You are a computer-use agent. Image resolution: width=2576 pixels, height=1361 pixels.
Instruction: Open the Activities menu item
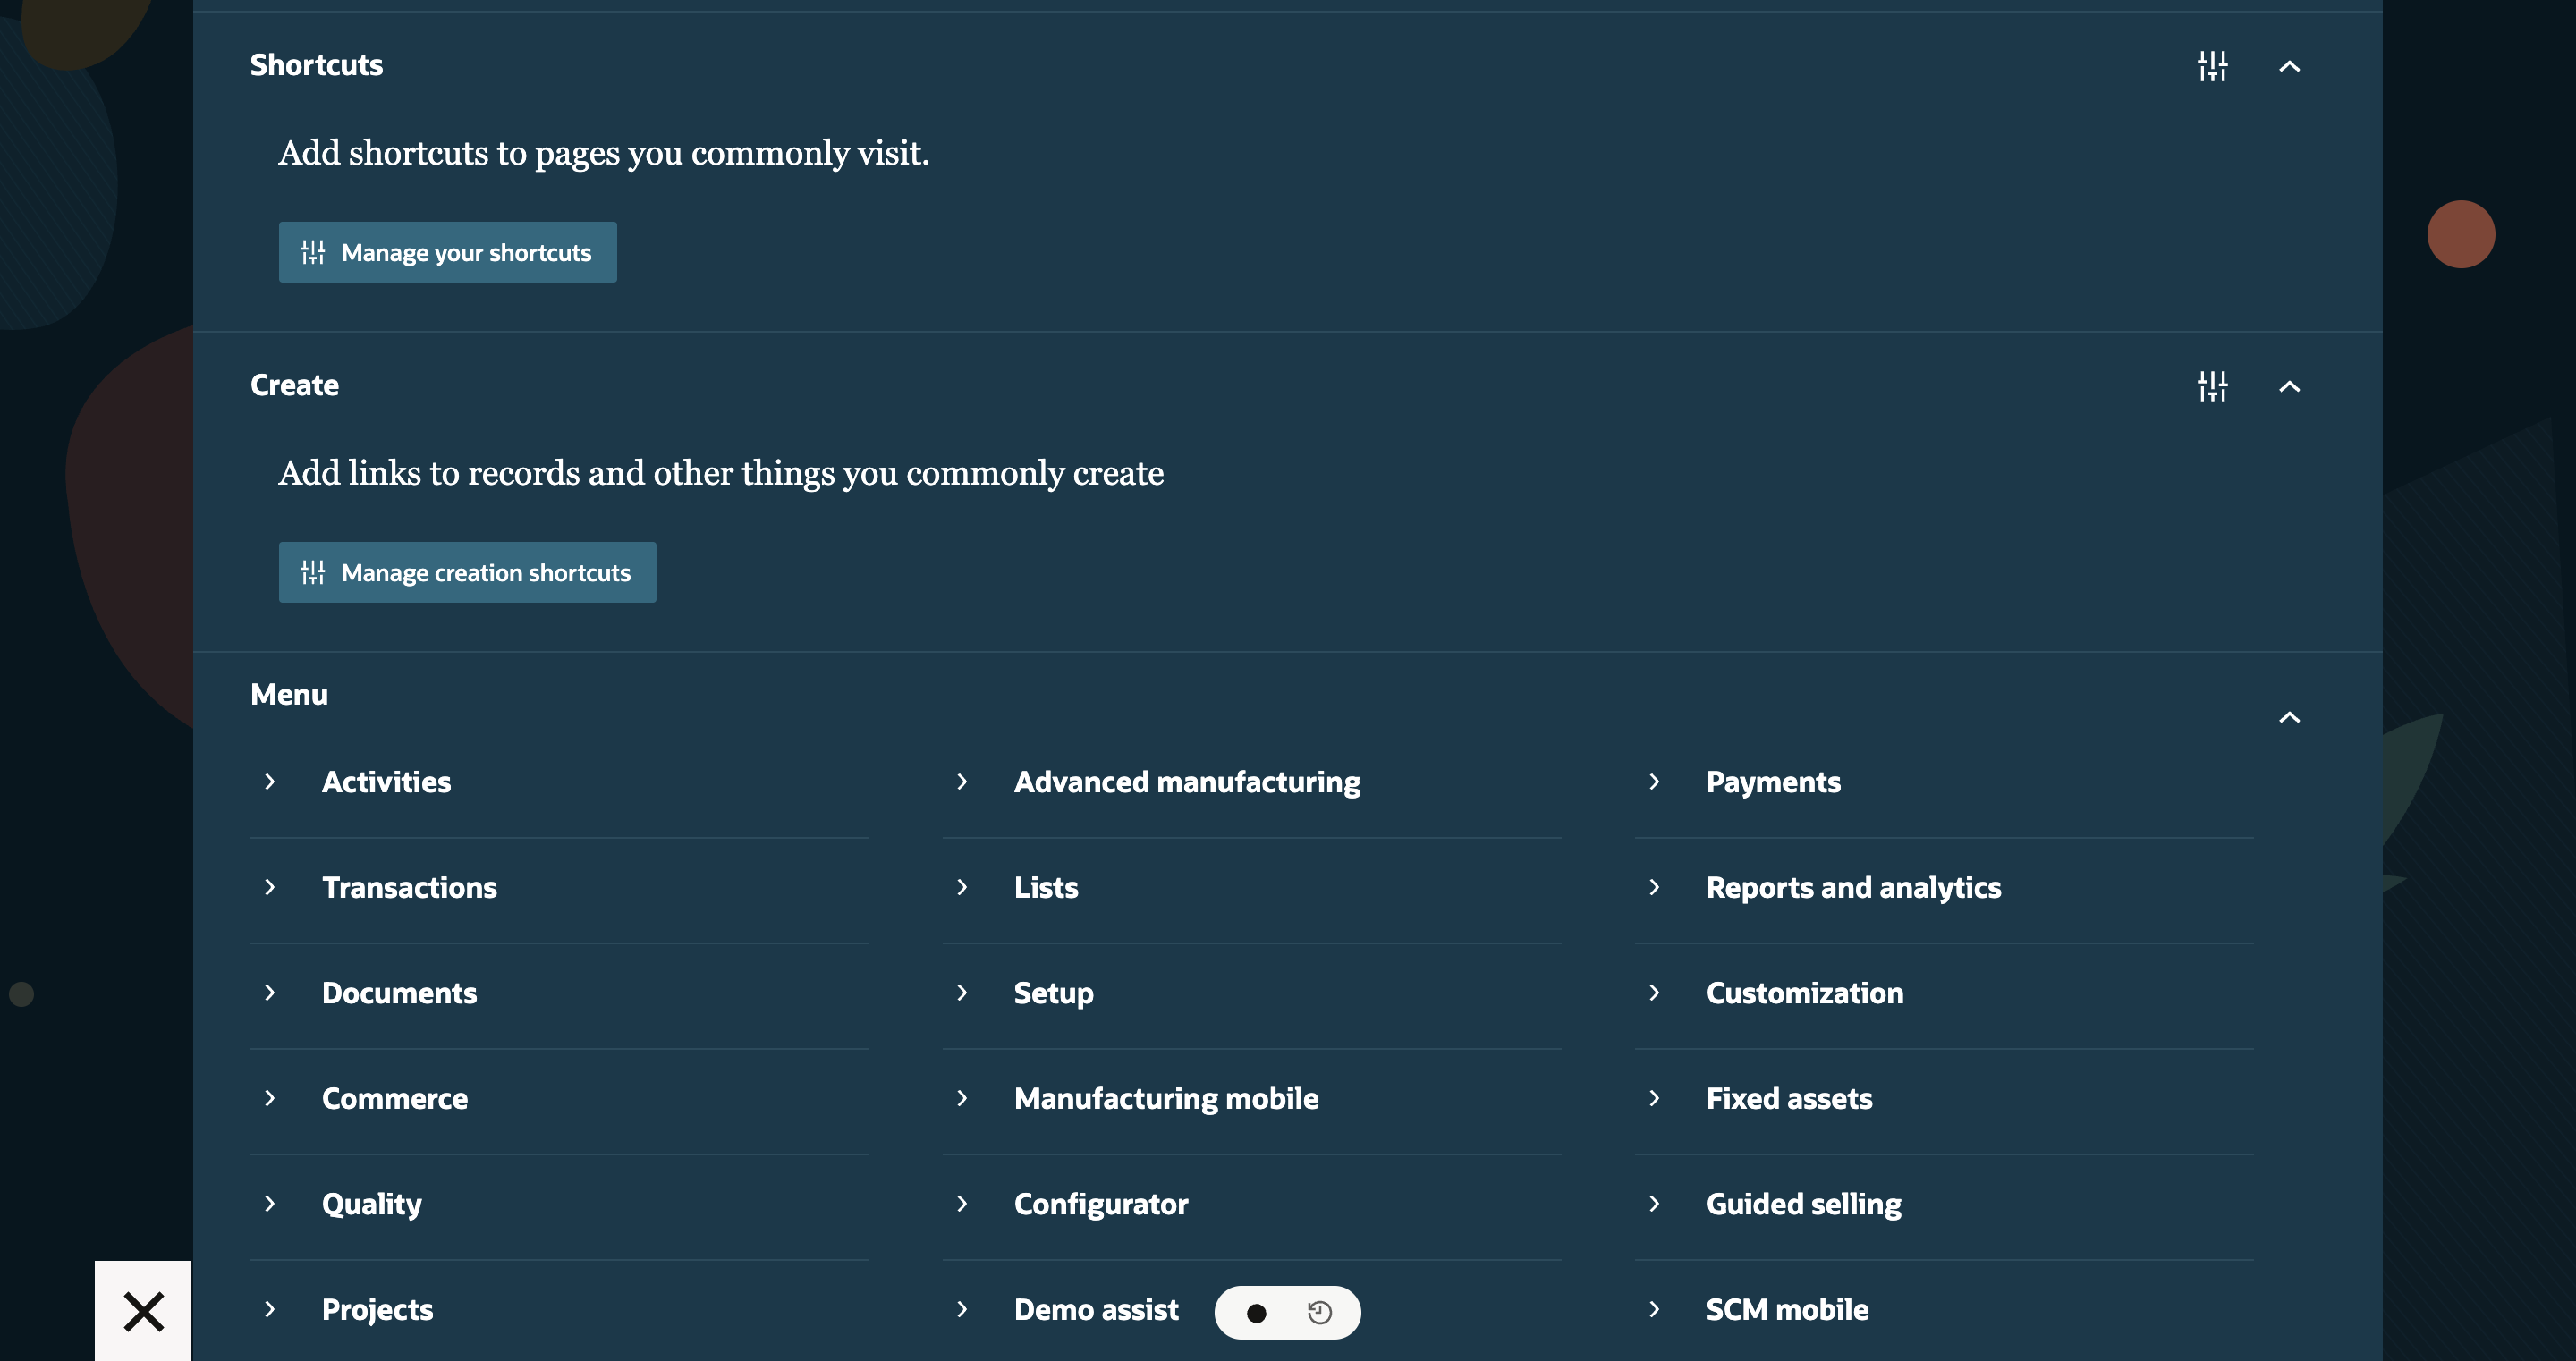click(386, 782)
